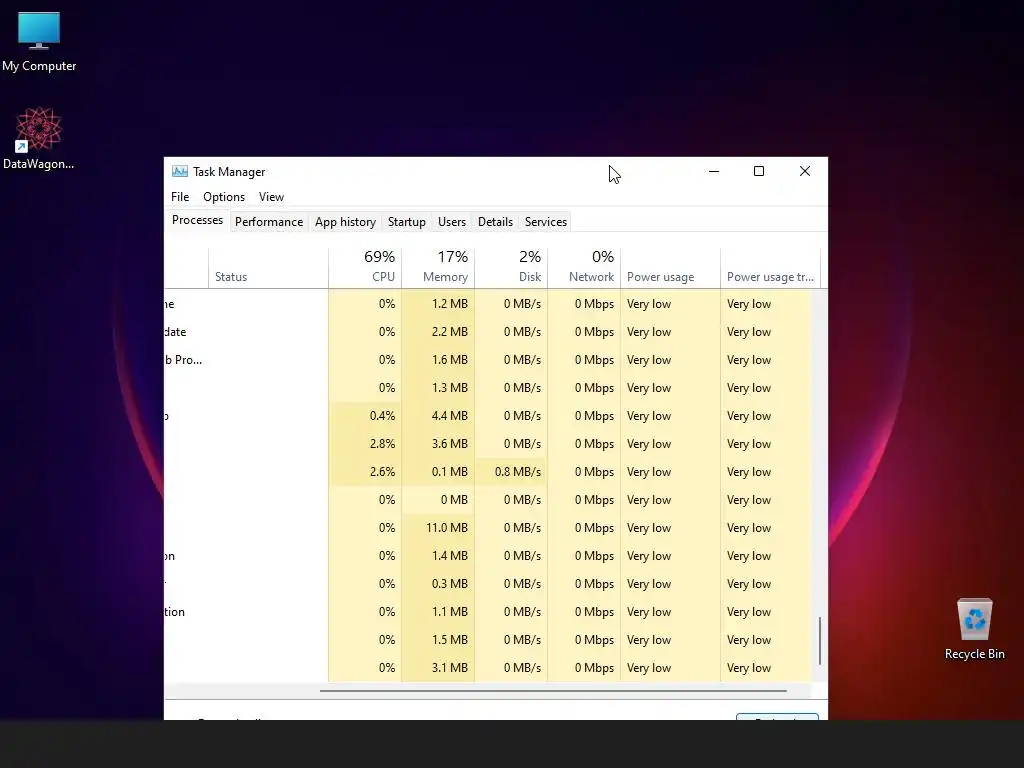Select the 1.1 MB memory cell
The width and height of the screenshot is (1024, 768).
click(438, 612)
